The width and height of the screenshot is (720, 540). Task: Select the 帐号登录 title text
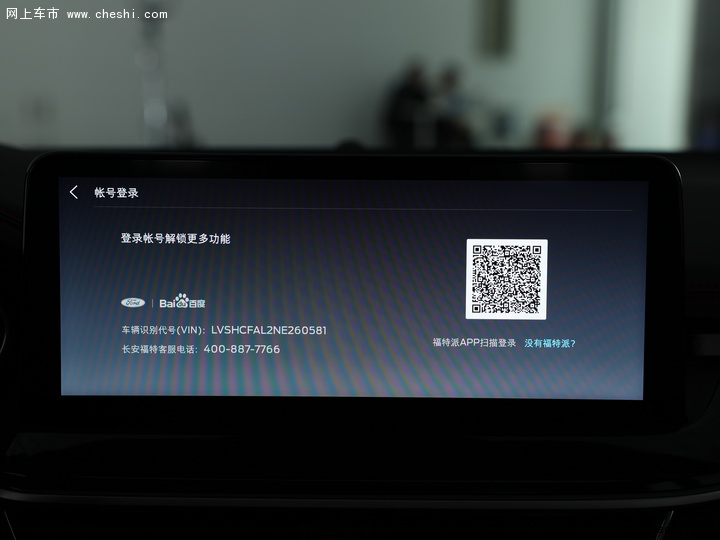[117, 193]
